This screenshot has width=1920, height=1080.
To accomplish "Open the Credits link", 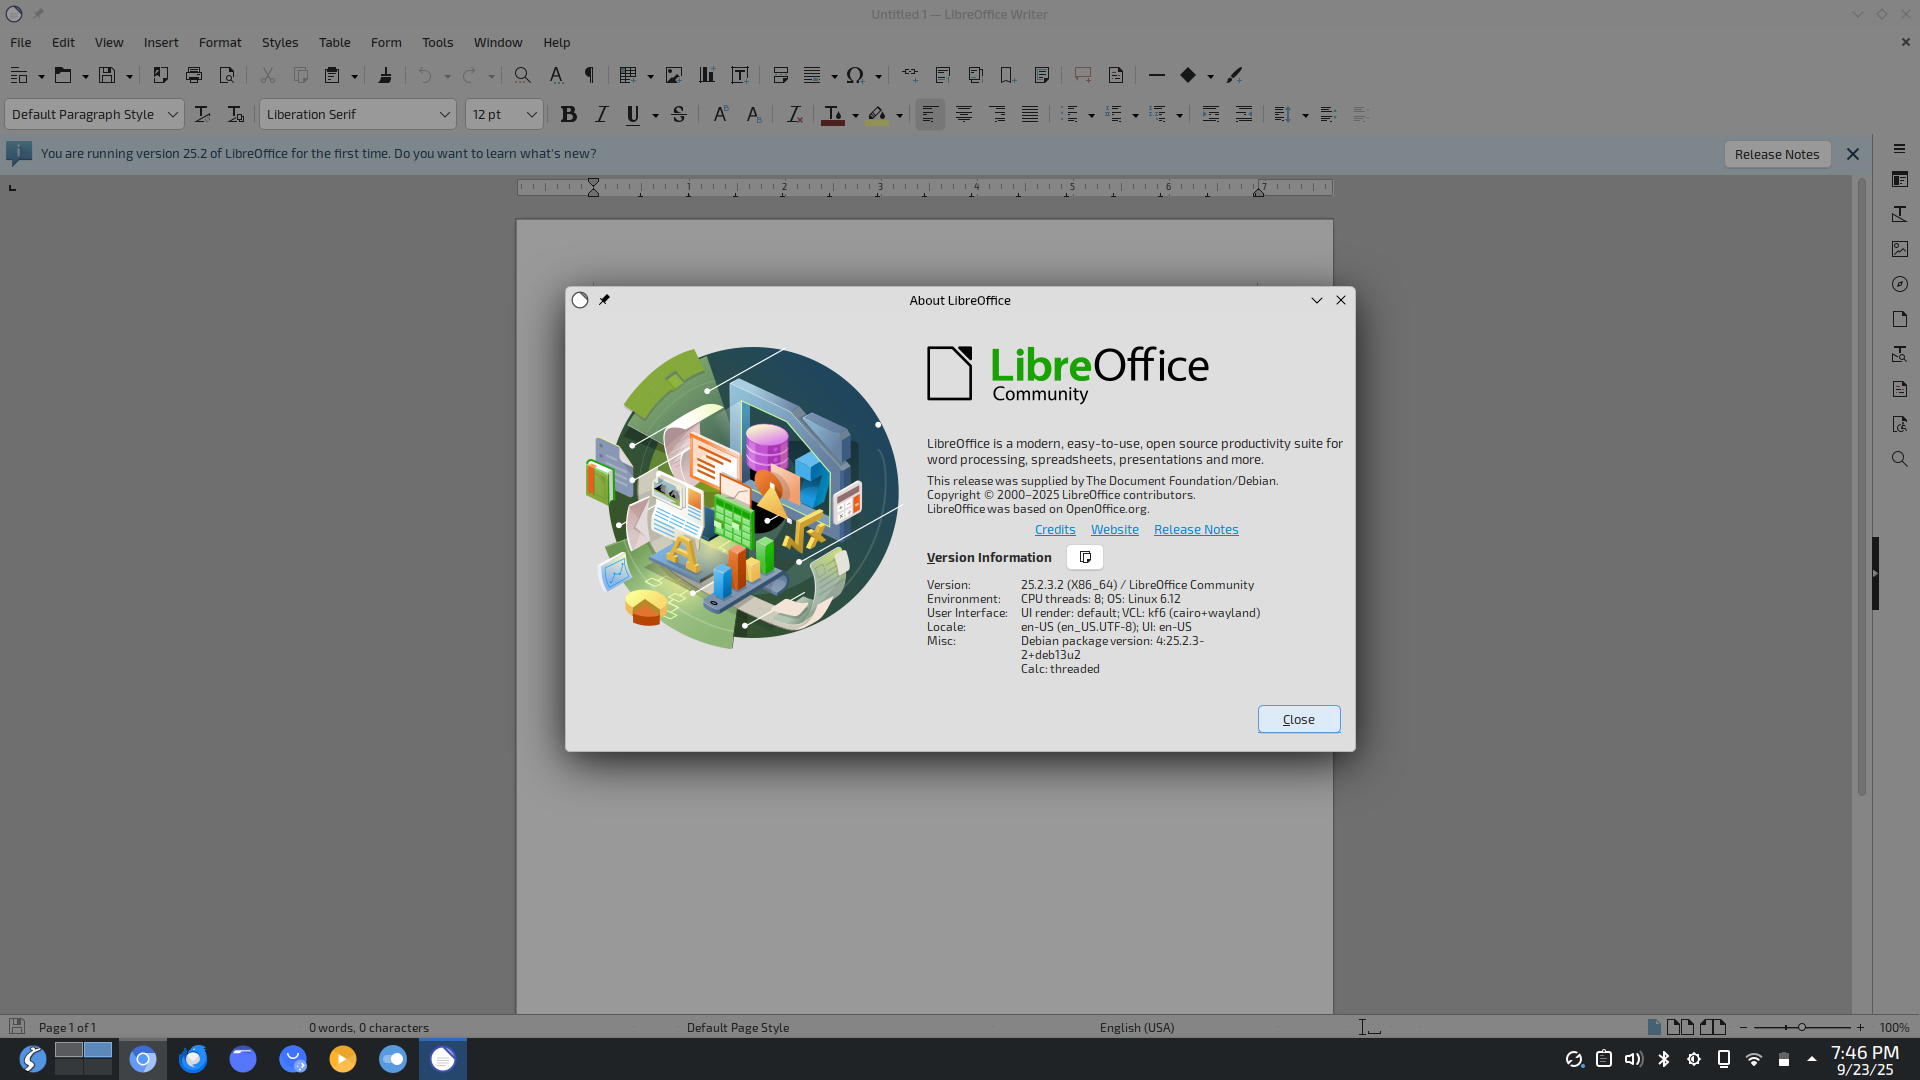I will (x=1054, y=529).
